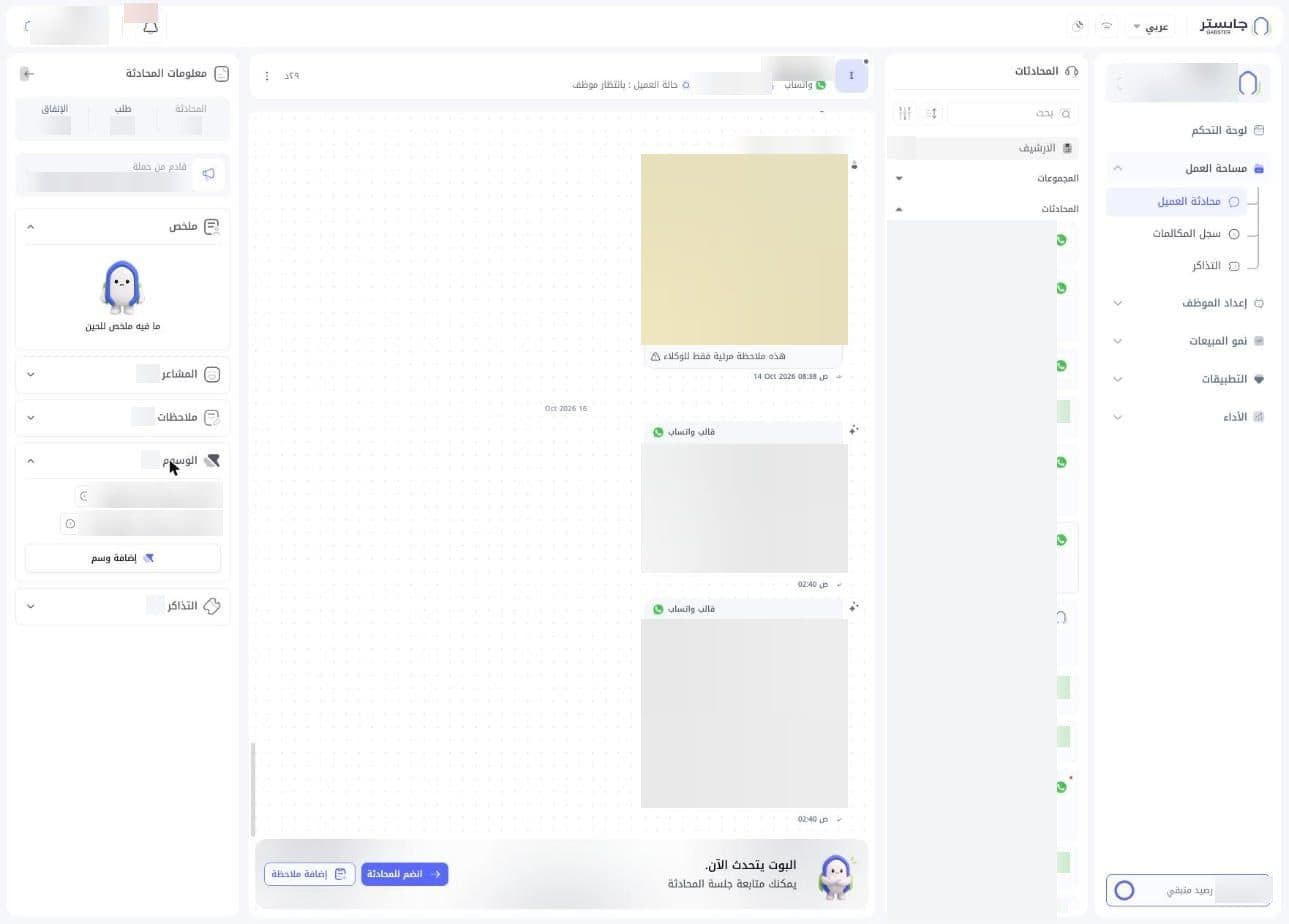Click the chart icon beside the wifi icon
Image resolution: width=1289 pixels, height=924 pixels.
click(1078, 26)
